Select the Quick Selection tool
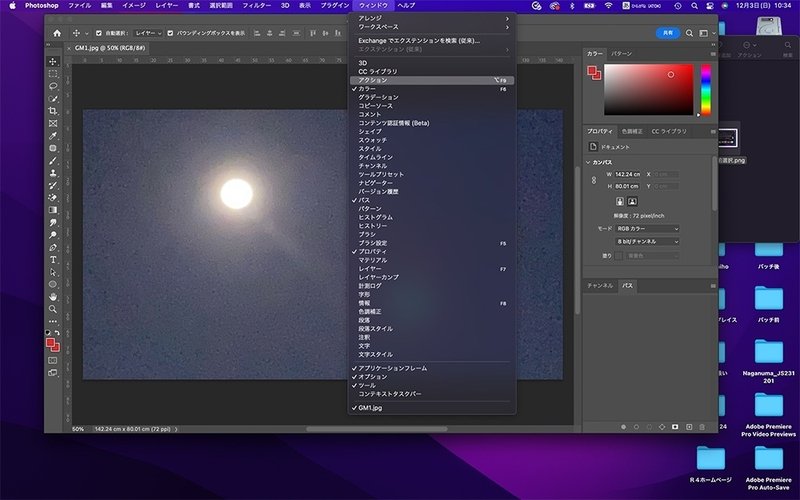Viewport: 800px width, 500px height. coord(53,98)
